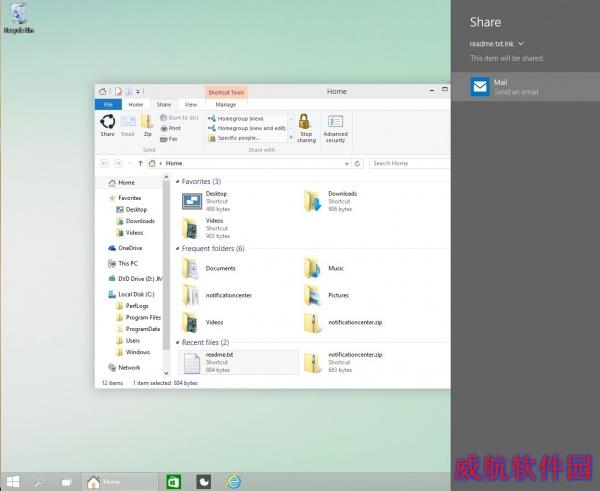This screenshot has height=491, width=600.
Task: Switch to the Share ribbon tab
Action: pos(164,104)
